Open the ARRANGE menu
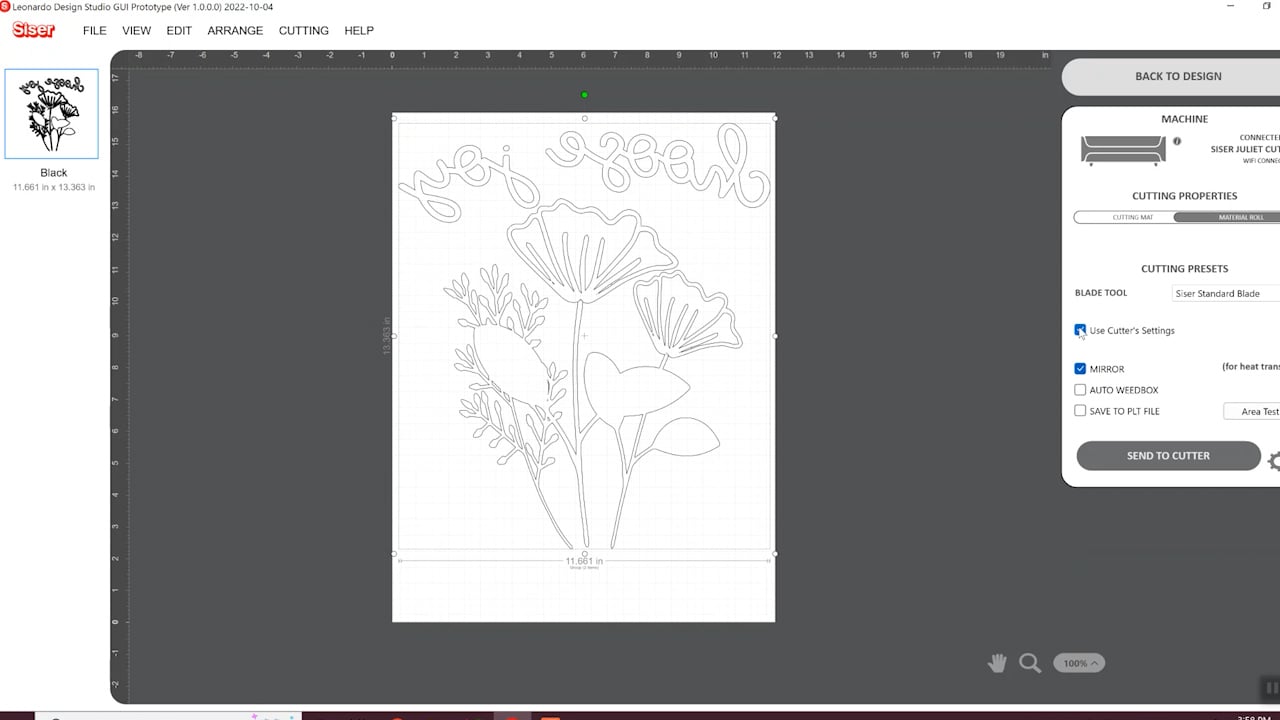The width and height of the screenshot is (1280, 720). pos(235,31)
